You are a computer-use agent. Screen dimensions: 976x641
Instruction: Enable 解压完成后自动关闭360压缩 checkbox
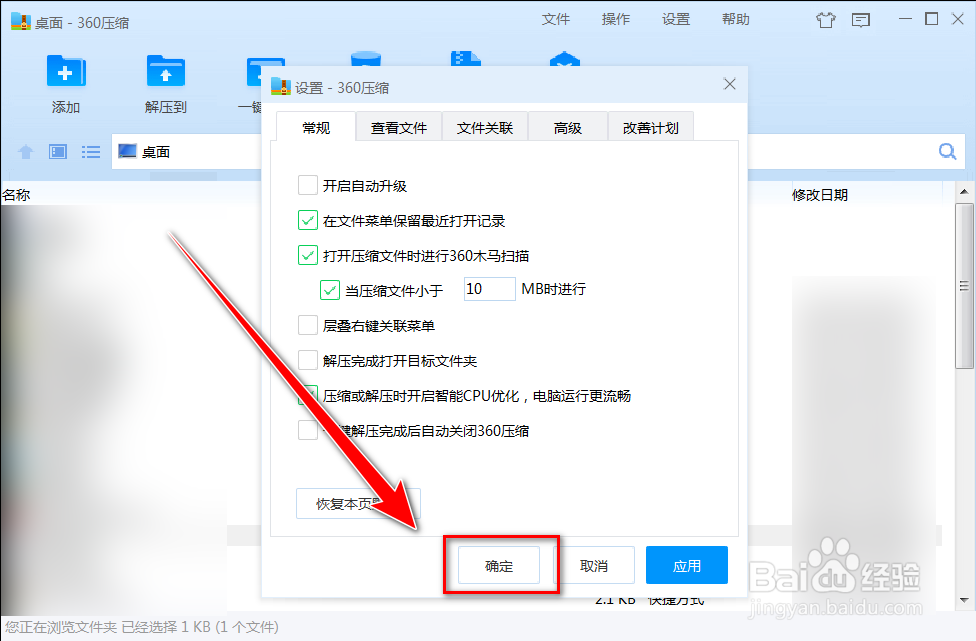(307, 430)
